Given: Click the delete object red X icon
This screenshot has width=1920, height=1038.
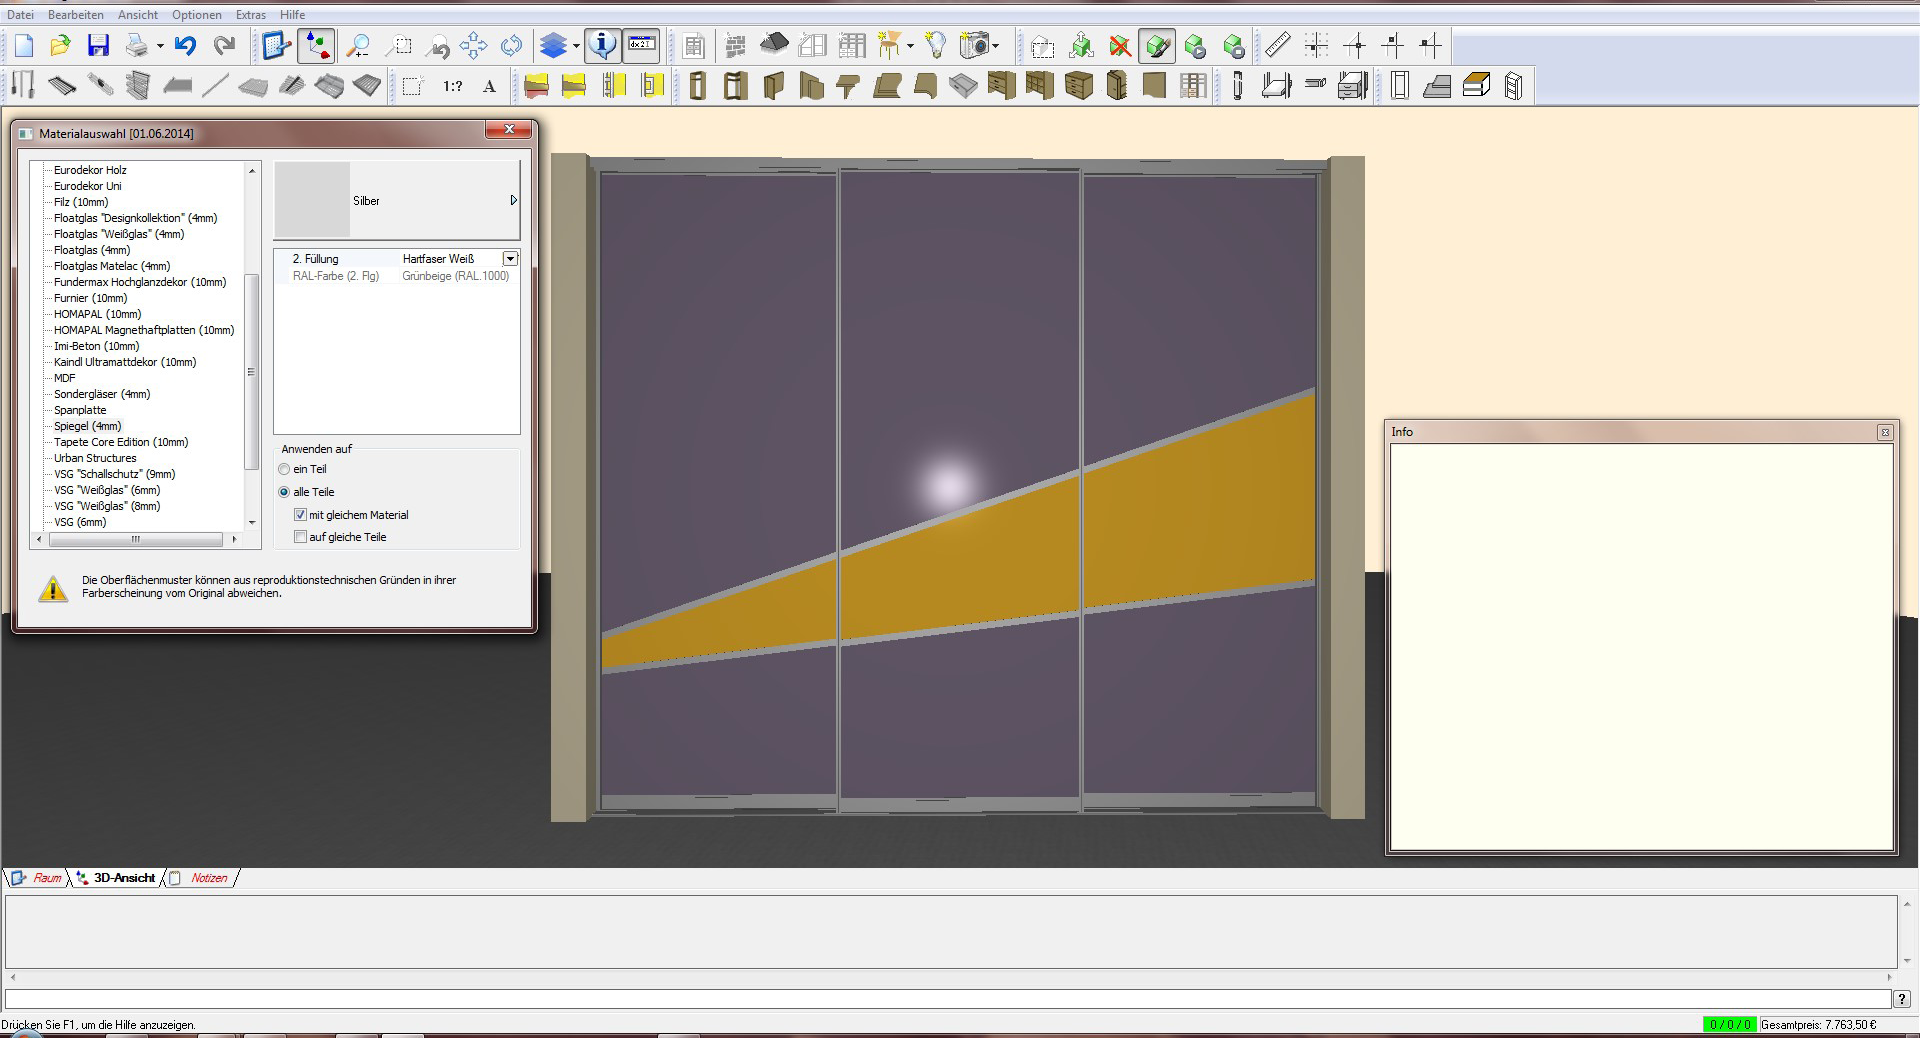Looking at the screenshot, I should [x=1120, y=46].
